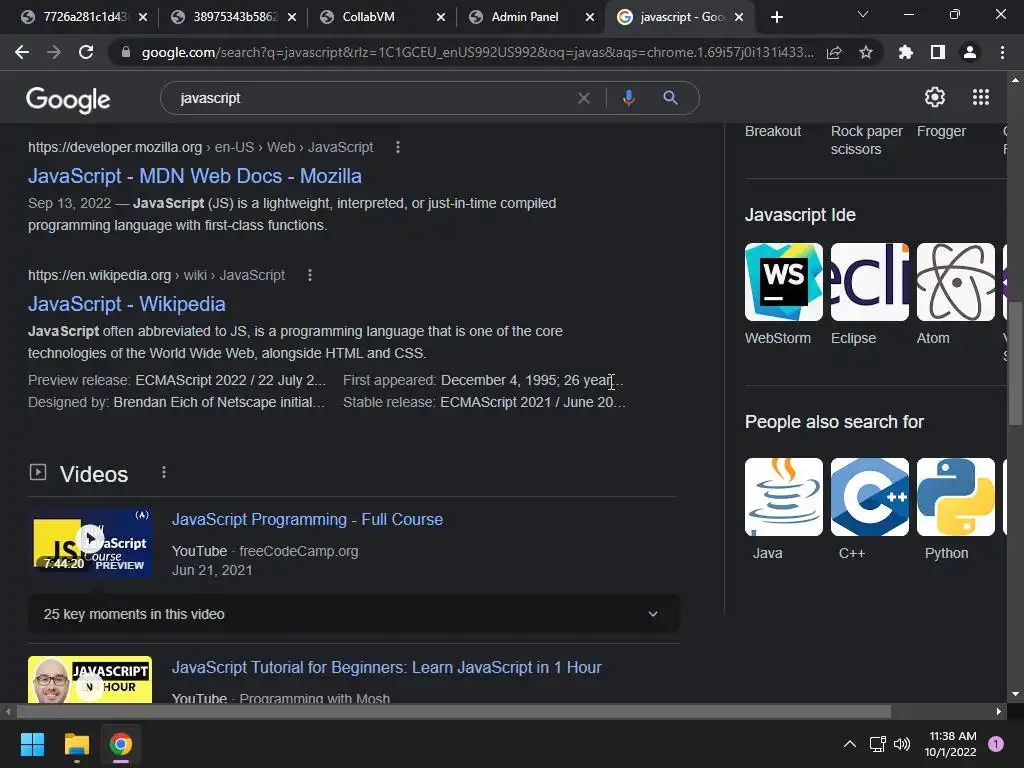This screenshot has height=768, width=1024.
Task: Open a new browser tab
Action: click(776, 18)
